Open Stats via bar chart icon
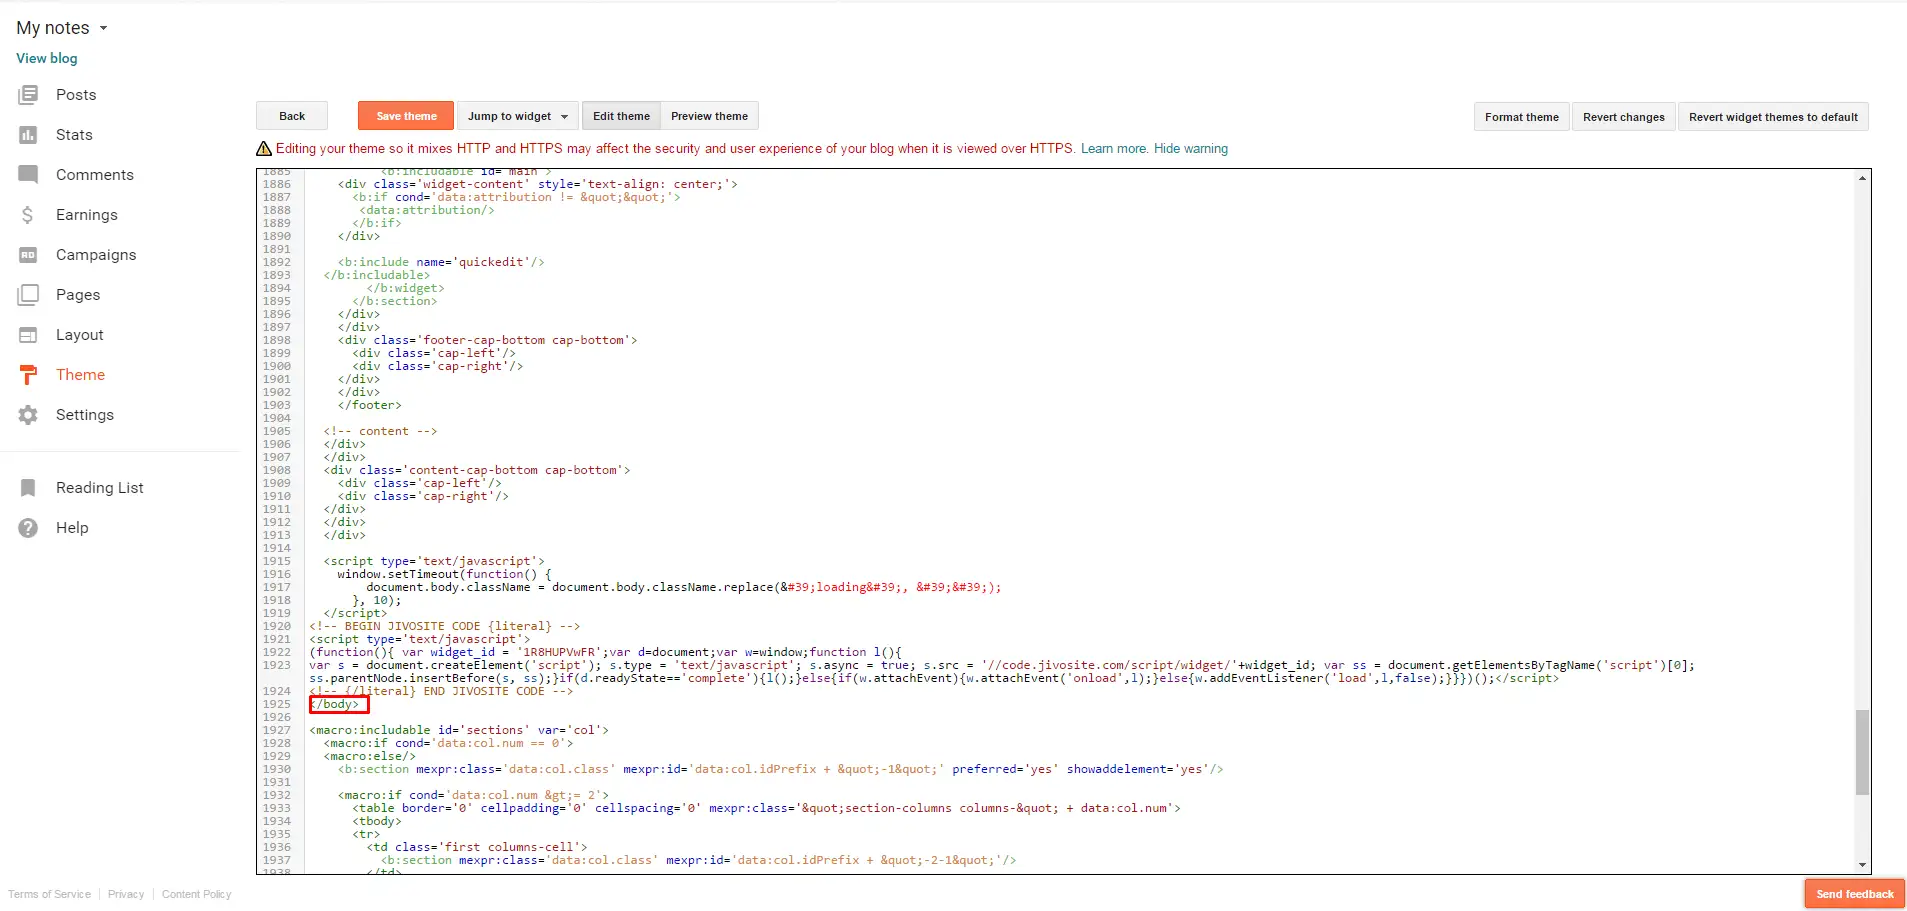Image resolution: width=1907 pixels, height=911 pixels. pos(28,135)
